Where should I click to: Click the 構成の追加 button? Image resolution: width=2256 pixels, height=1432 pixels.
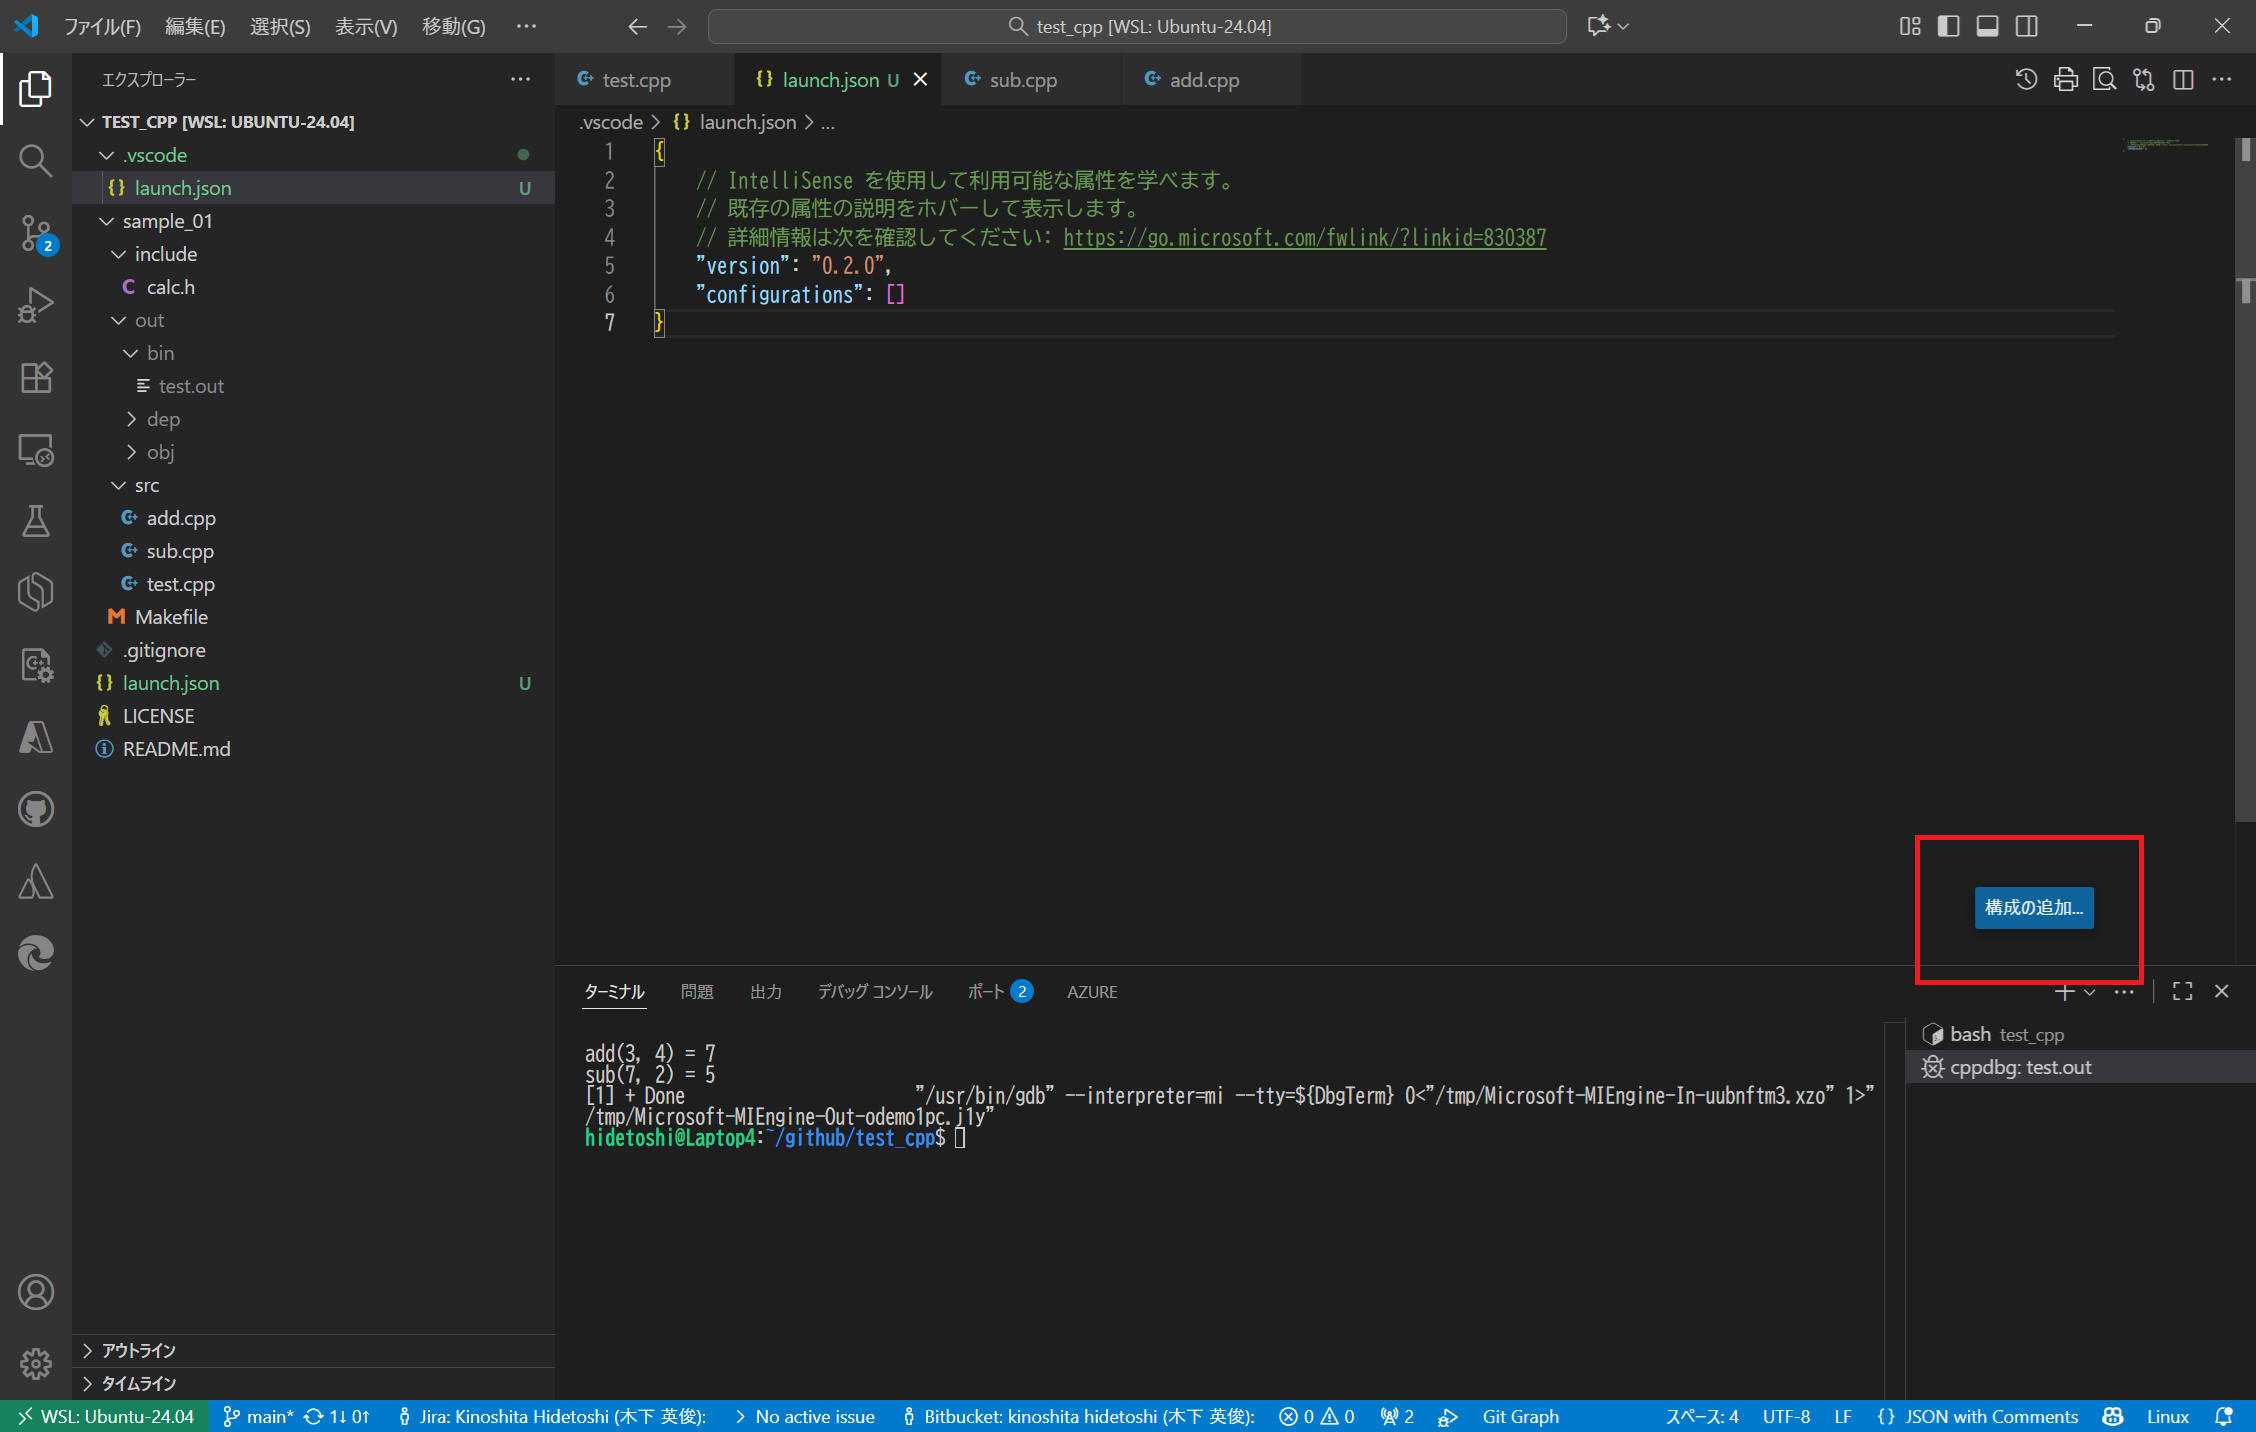(x=2032, y=908)
